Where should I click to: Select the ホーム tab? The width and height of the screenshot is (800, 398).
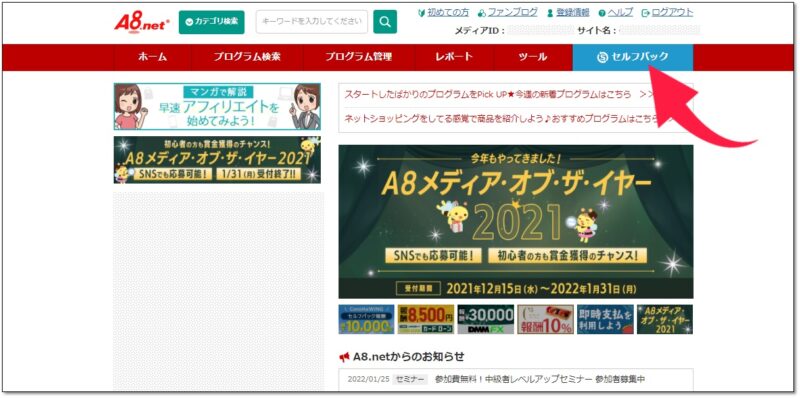[152, 57]
